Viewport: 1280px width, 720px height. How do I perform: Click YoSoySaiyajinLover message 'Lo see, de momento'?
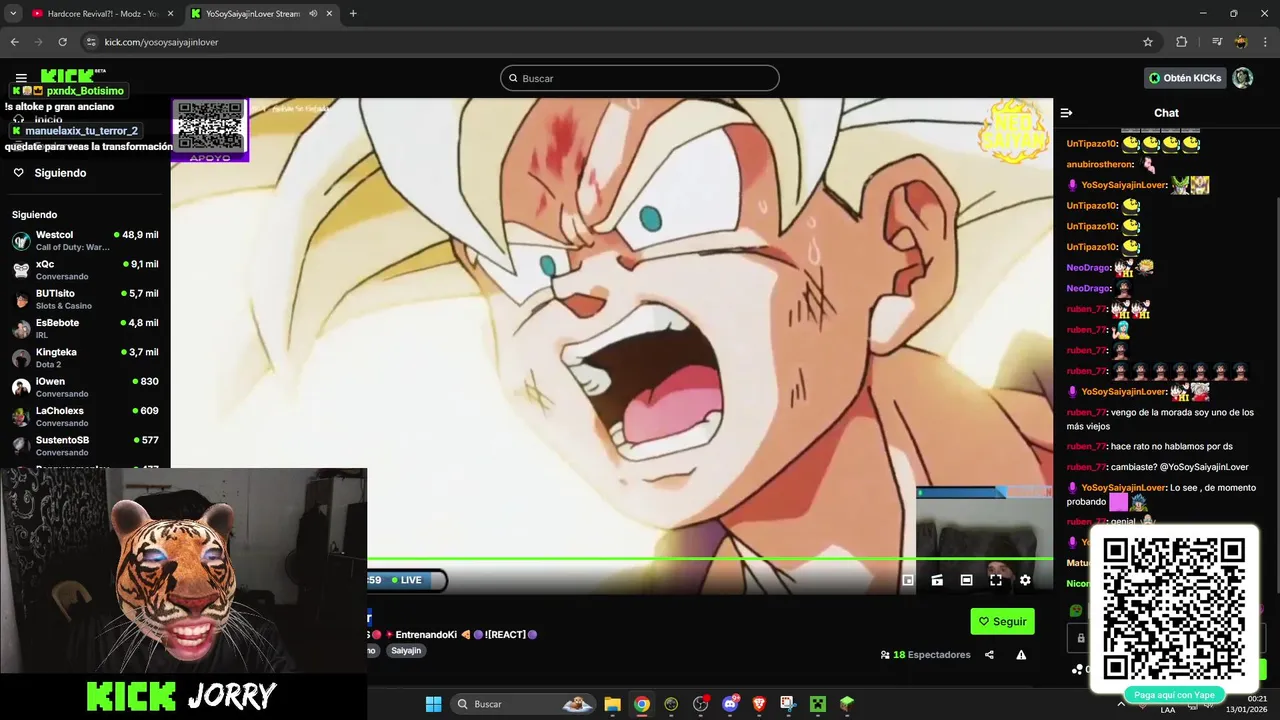(1160, 494)
